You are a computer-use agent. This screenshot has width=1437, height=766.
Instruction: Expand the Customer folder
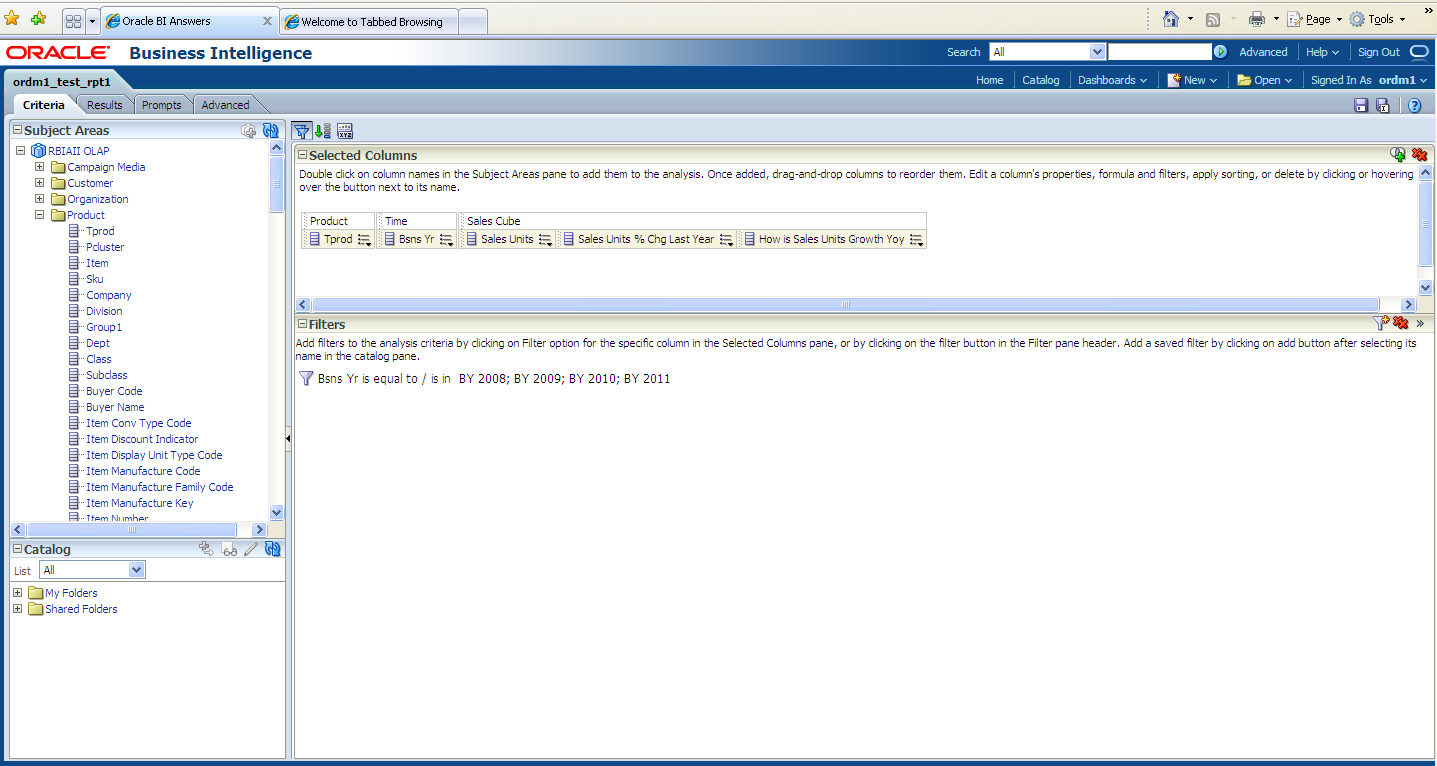click(x=39, y=183)
